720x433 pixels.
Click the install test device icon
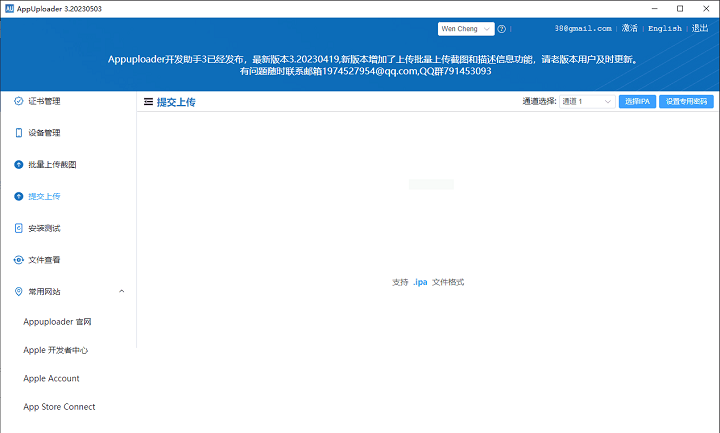click(18, 228)
